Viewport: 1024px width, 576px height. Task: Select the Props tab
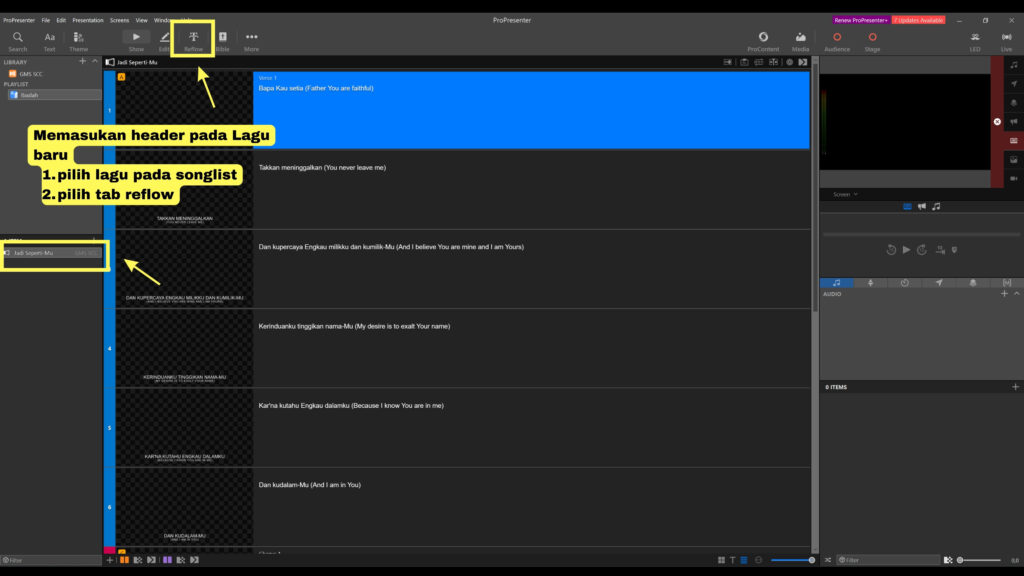point(972,283)
